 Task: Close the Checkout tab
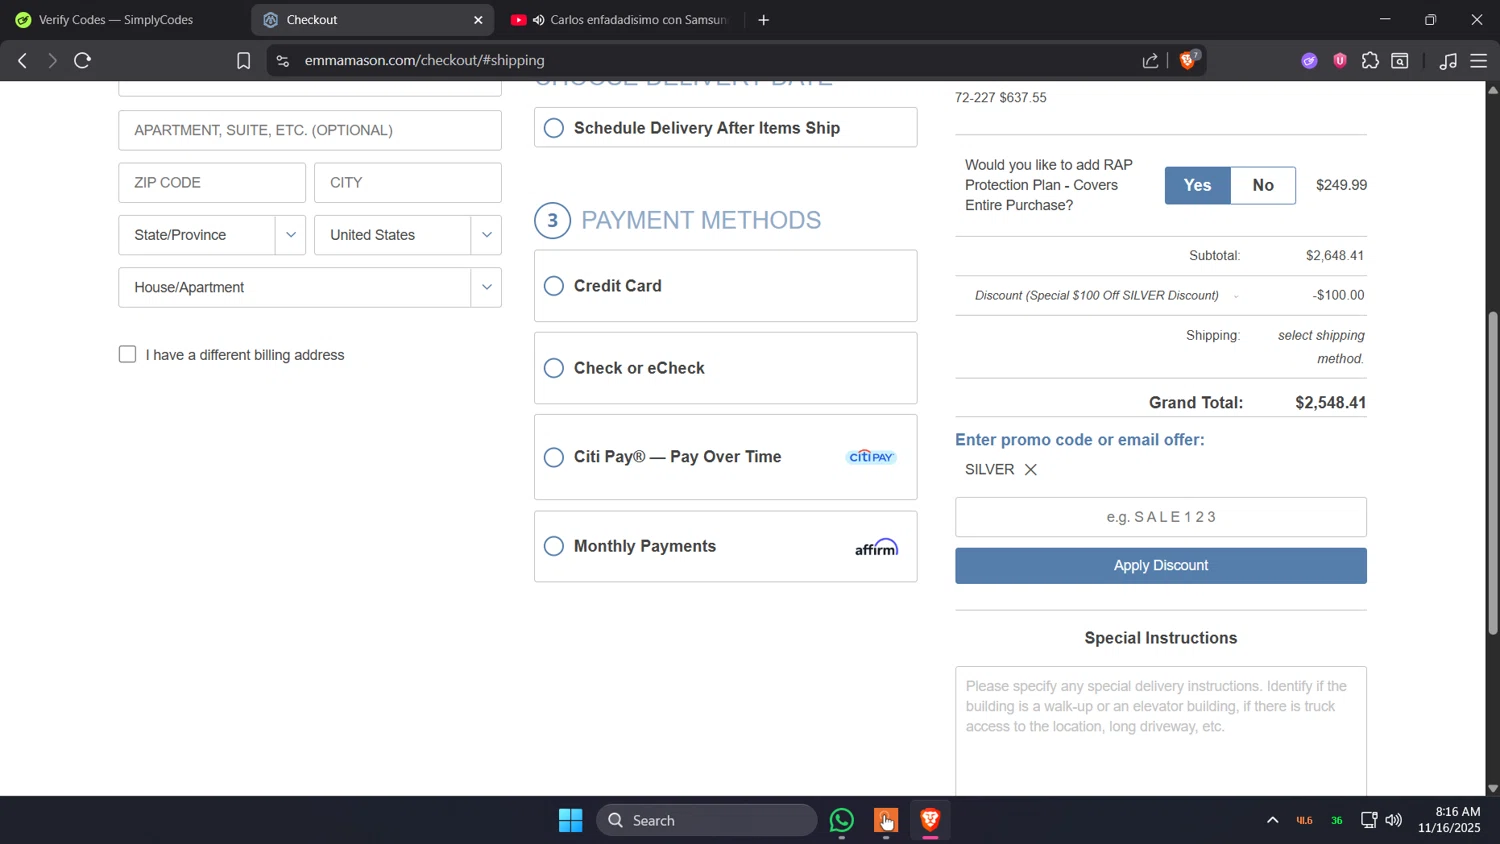(x=478, y=20)
